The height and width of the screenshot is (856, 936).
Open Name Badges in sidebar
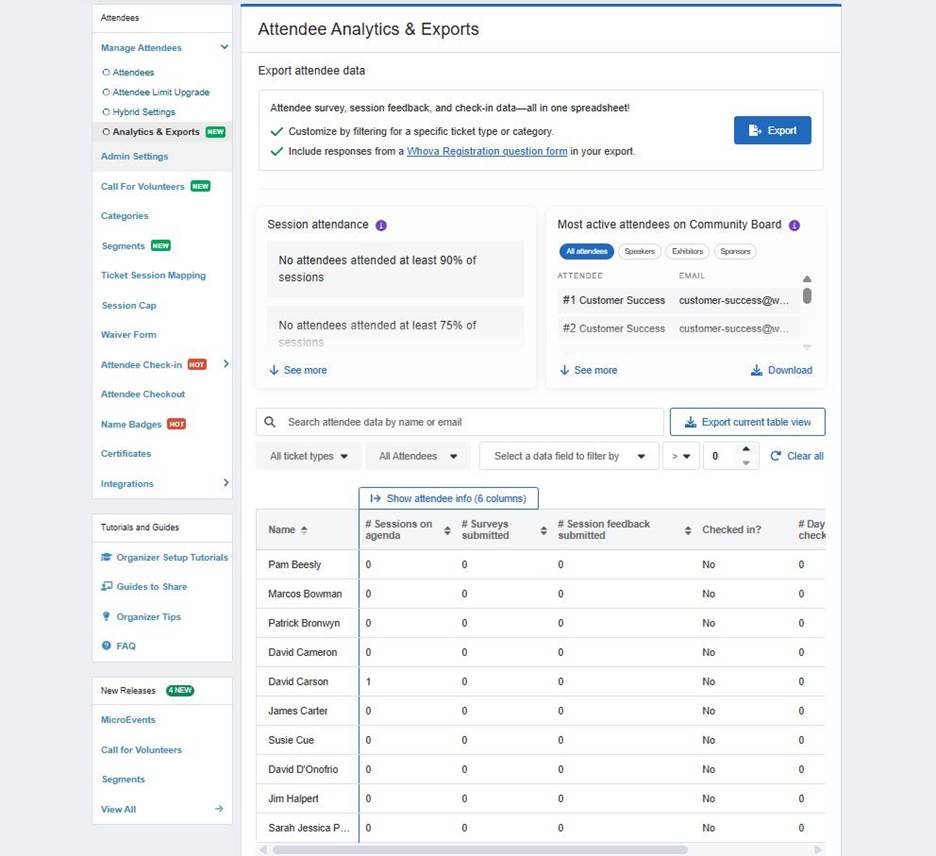point(131,424)
